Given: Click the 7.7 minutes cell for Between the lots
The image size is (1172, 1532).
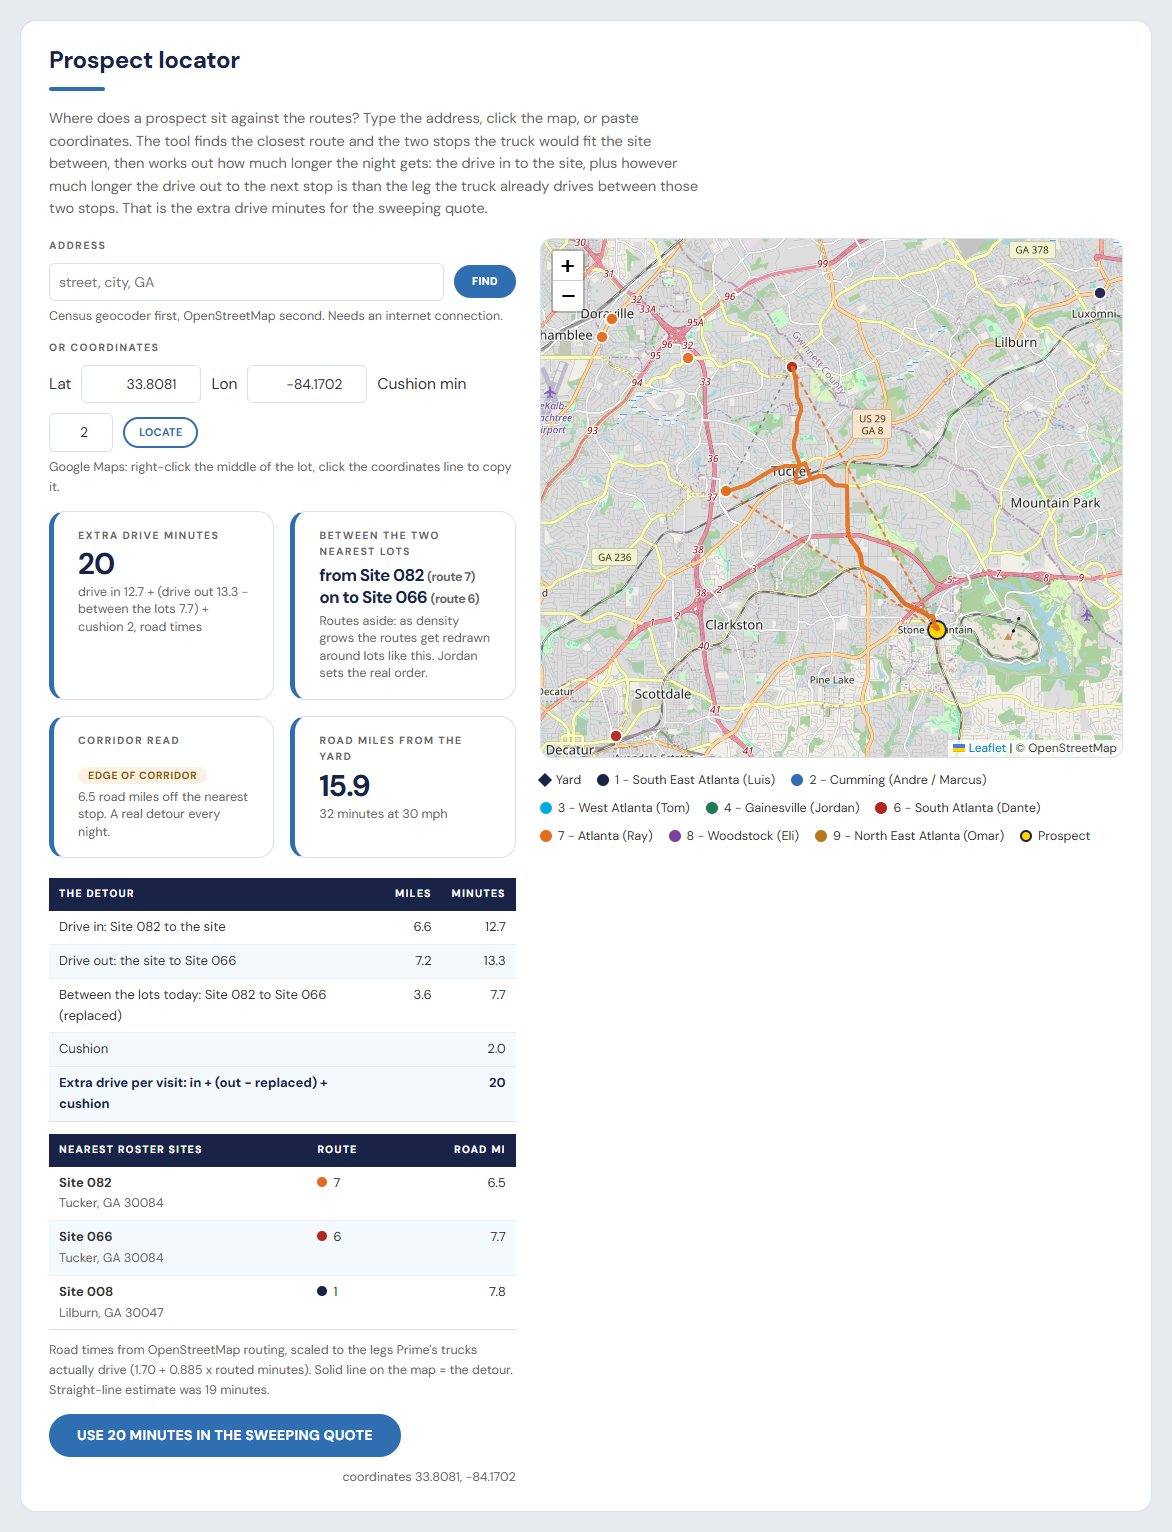Looking at the screenshot, I should 498,995.
